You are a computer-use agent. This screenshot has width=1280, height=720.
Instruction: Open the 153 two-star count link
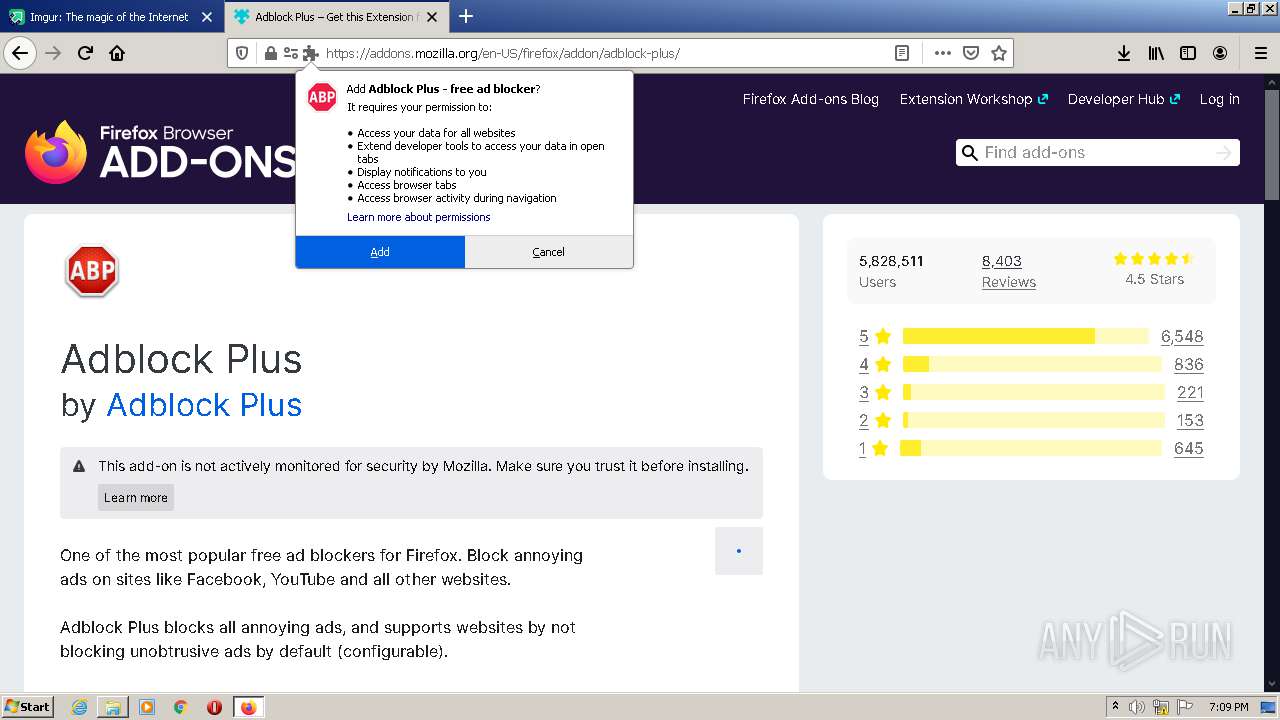coord(1190,421)
